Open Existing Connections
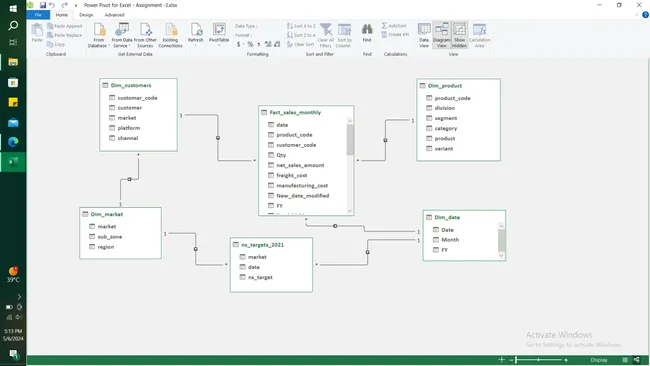The width and height of the screenshot is (650, 366). coord(170,35)
